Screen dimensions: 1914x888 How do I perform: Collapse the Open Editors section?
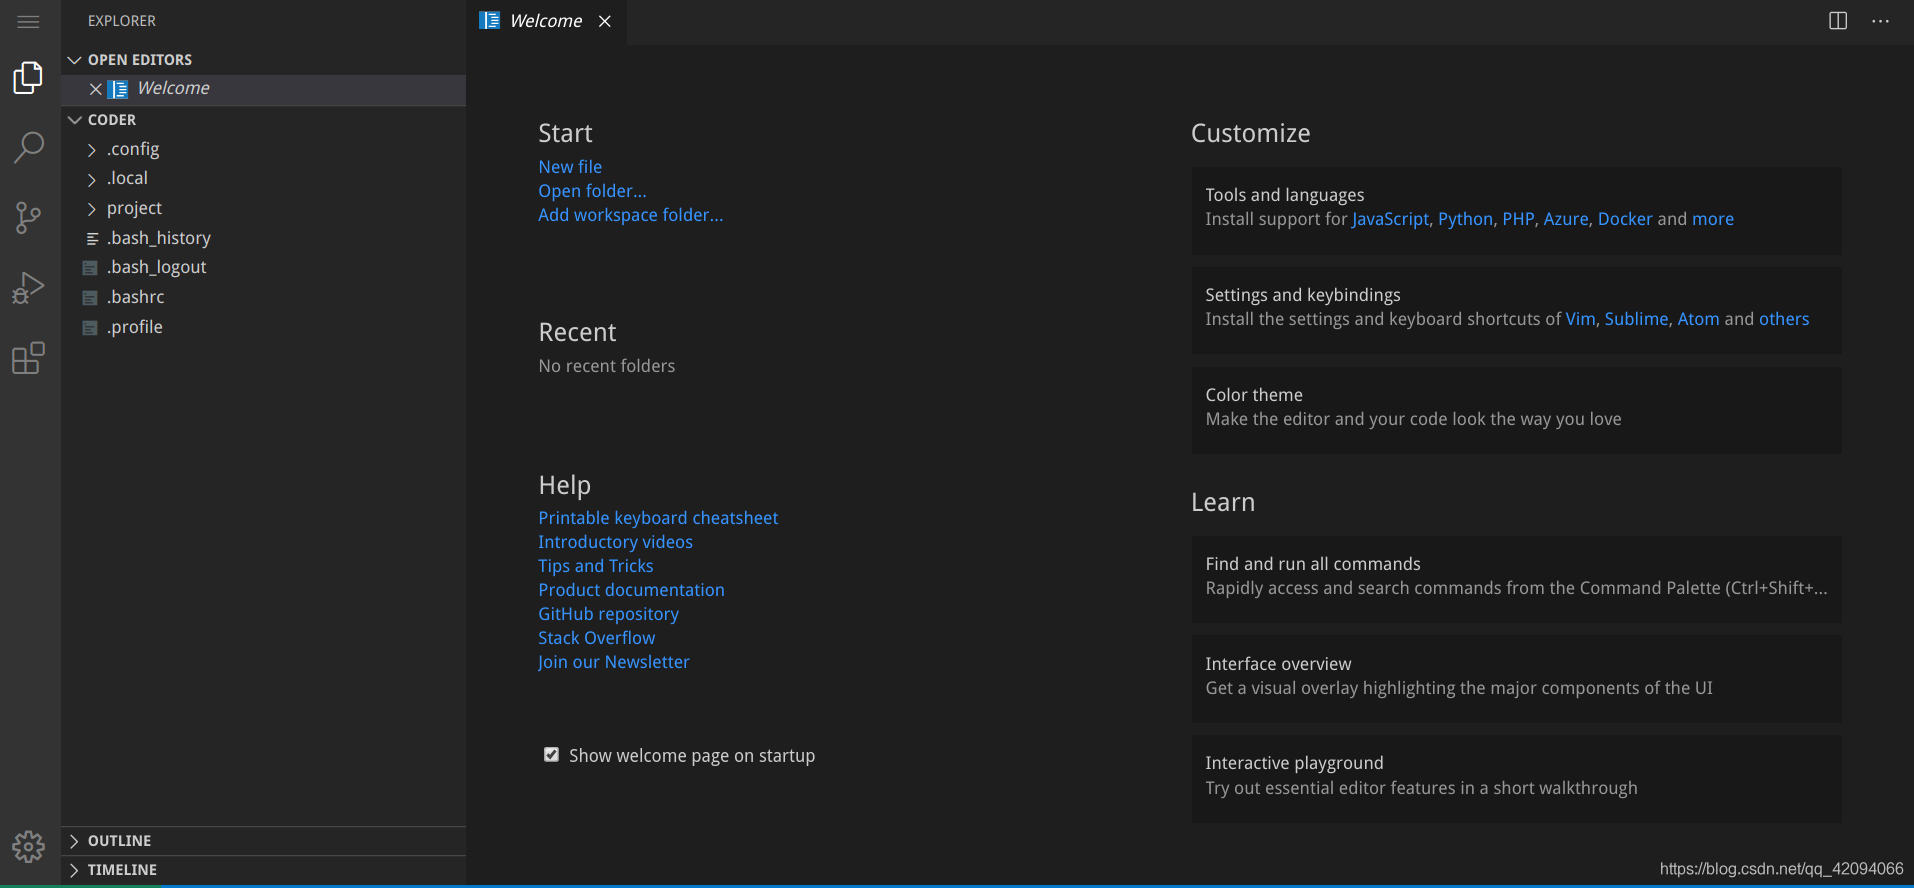[74, 60]
